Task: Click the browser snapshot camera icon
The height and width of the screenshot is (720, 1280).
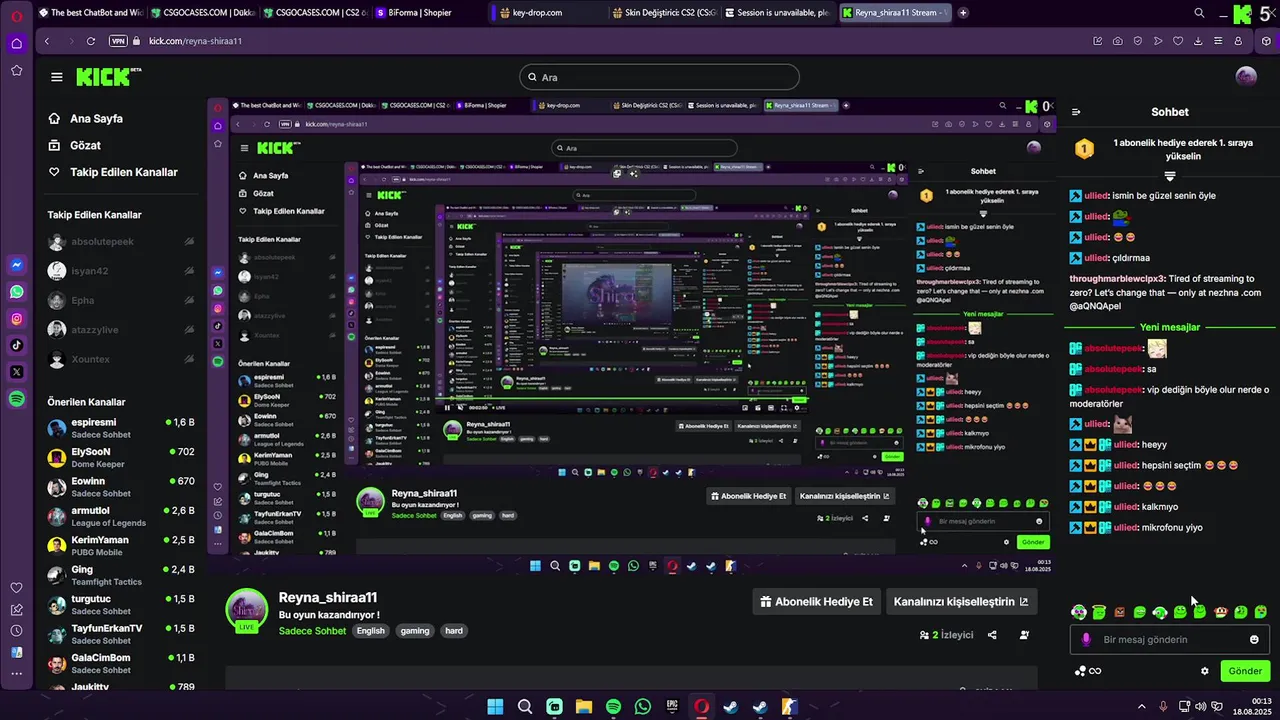Action: tap(1117, 41)
